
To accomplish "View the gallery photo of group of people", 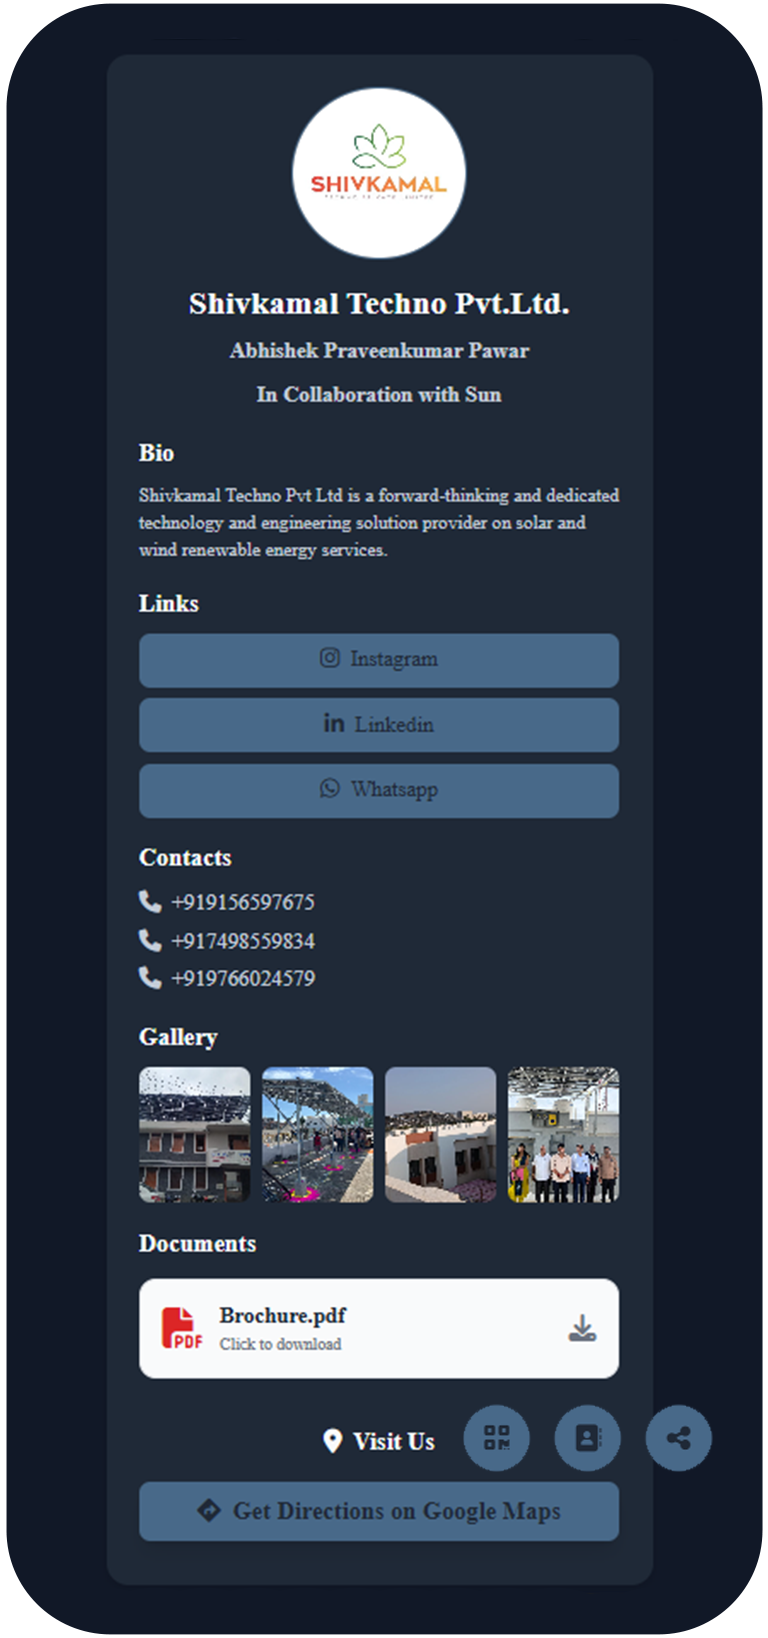I will coord(564,1135).
